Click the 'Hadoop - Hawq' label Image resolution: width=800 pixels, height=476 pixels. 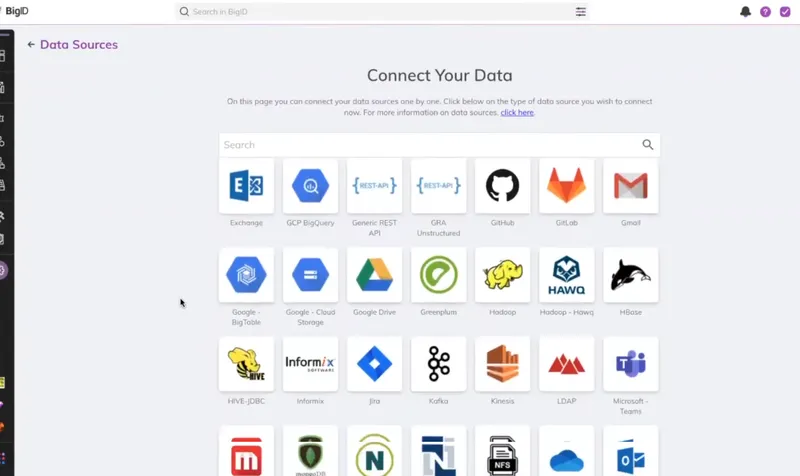pyautogui.click(x=567, y=312)
